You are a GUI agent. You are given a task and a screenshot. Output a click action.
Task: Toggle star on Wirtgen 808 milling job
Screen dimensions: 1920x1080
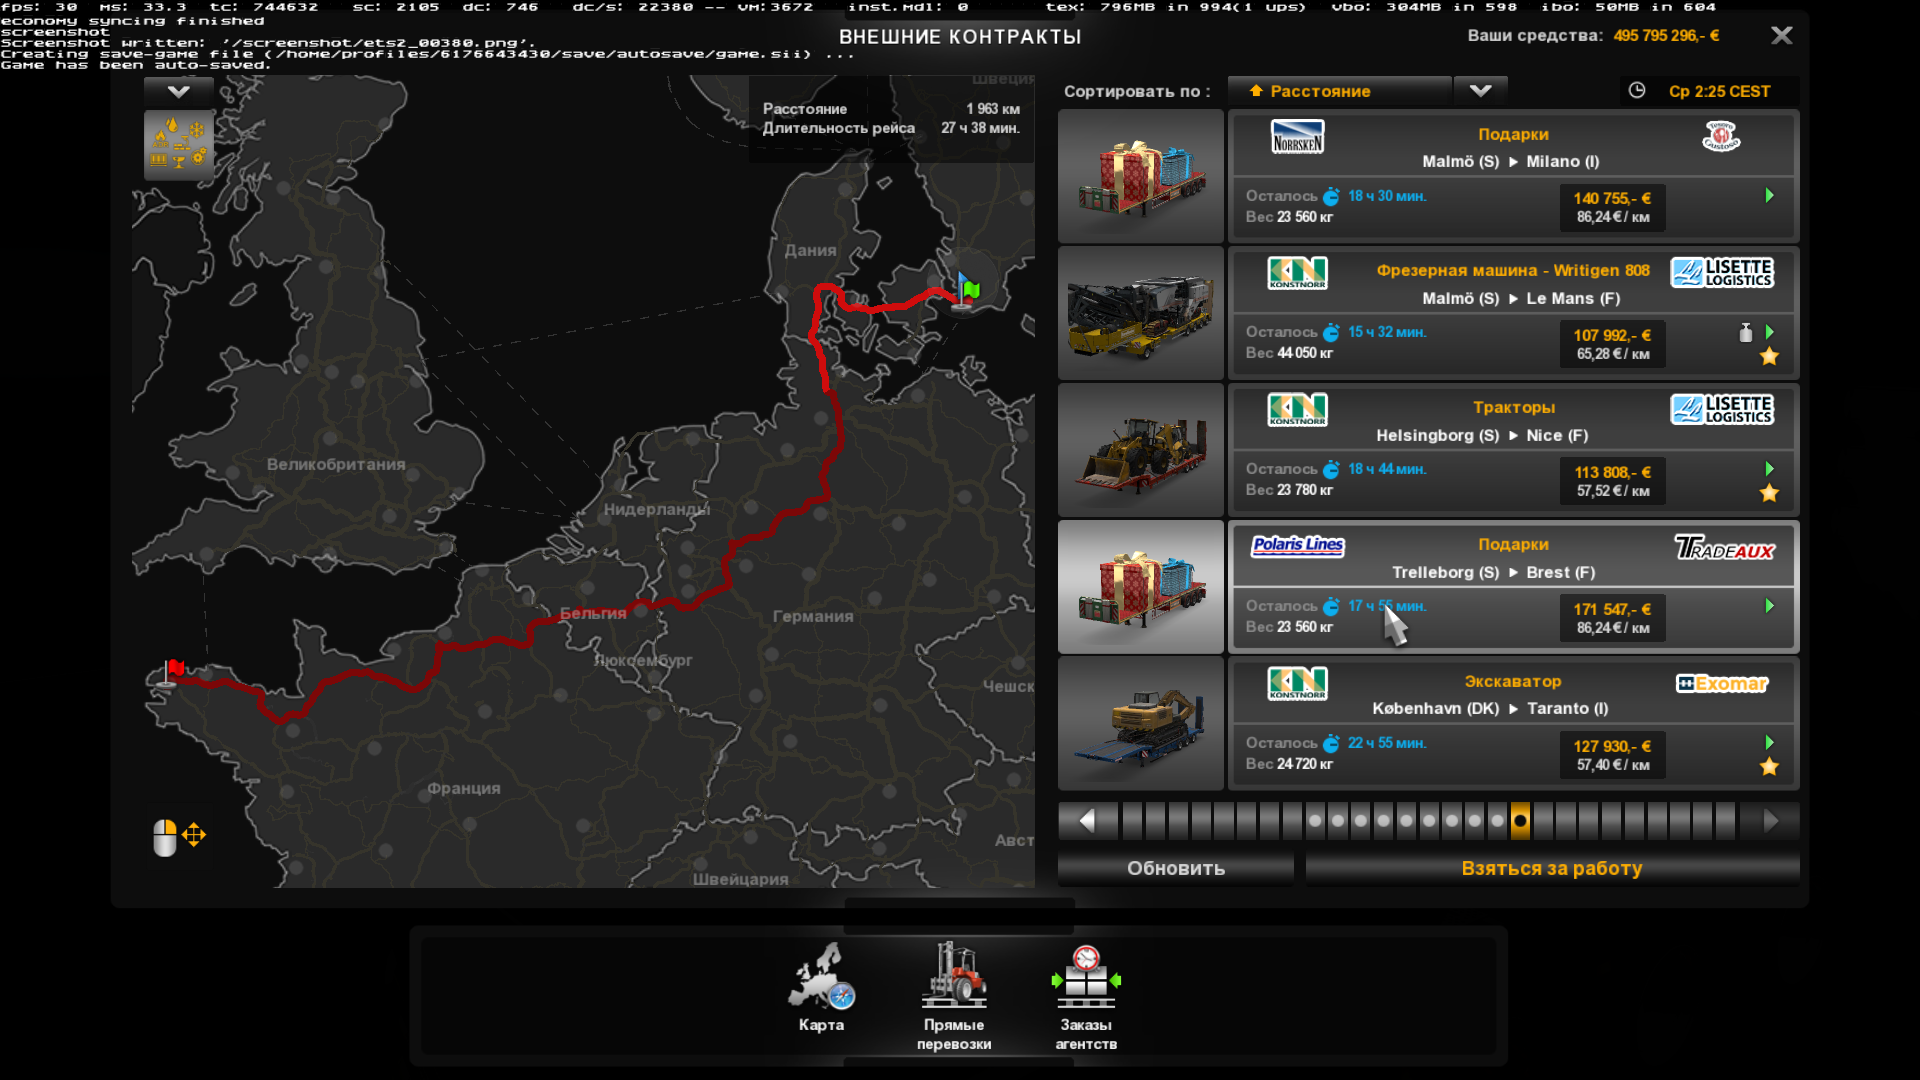click(1769, 356)
